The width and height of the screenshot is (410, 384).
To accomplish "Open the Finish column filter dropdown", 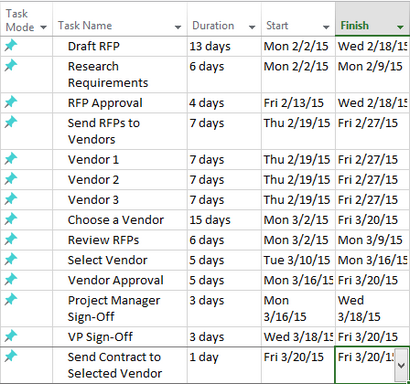I will (x=400, y=27).
